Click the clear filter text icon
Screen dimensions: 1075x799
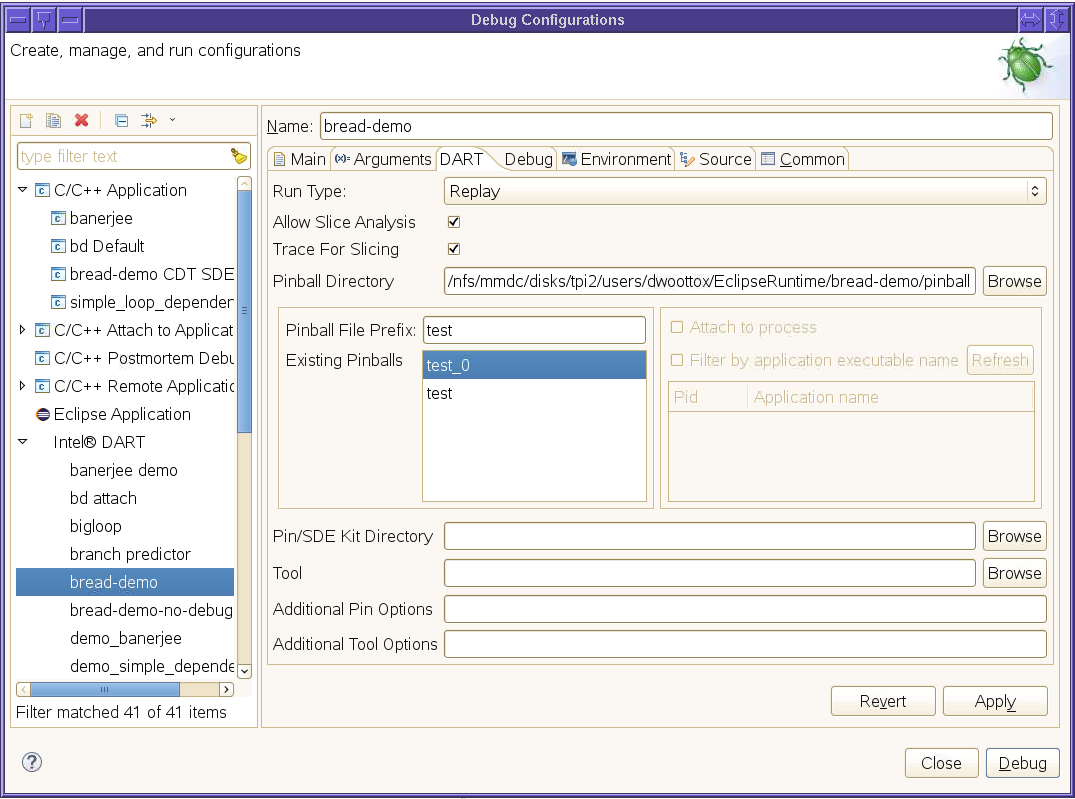pos(238,156)
